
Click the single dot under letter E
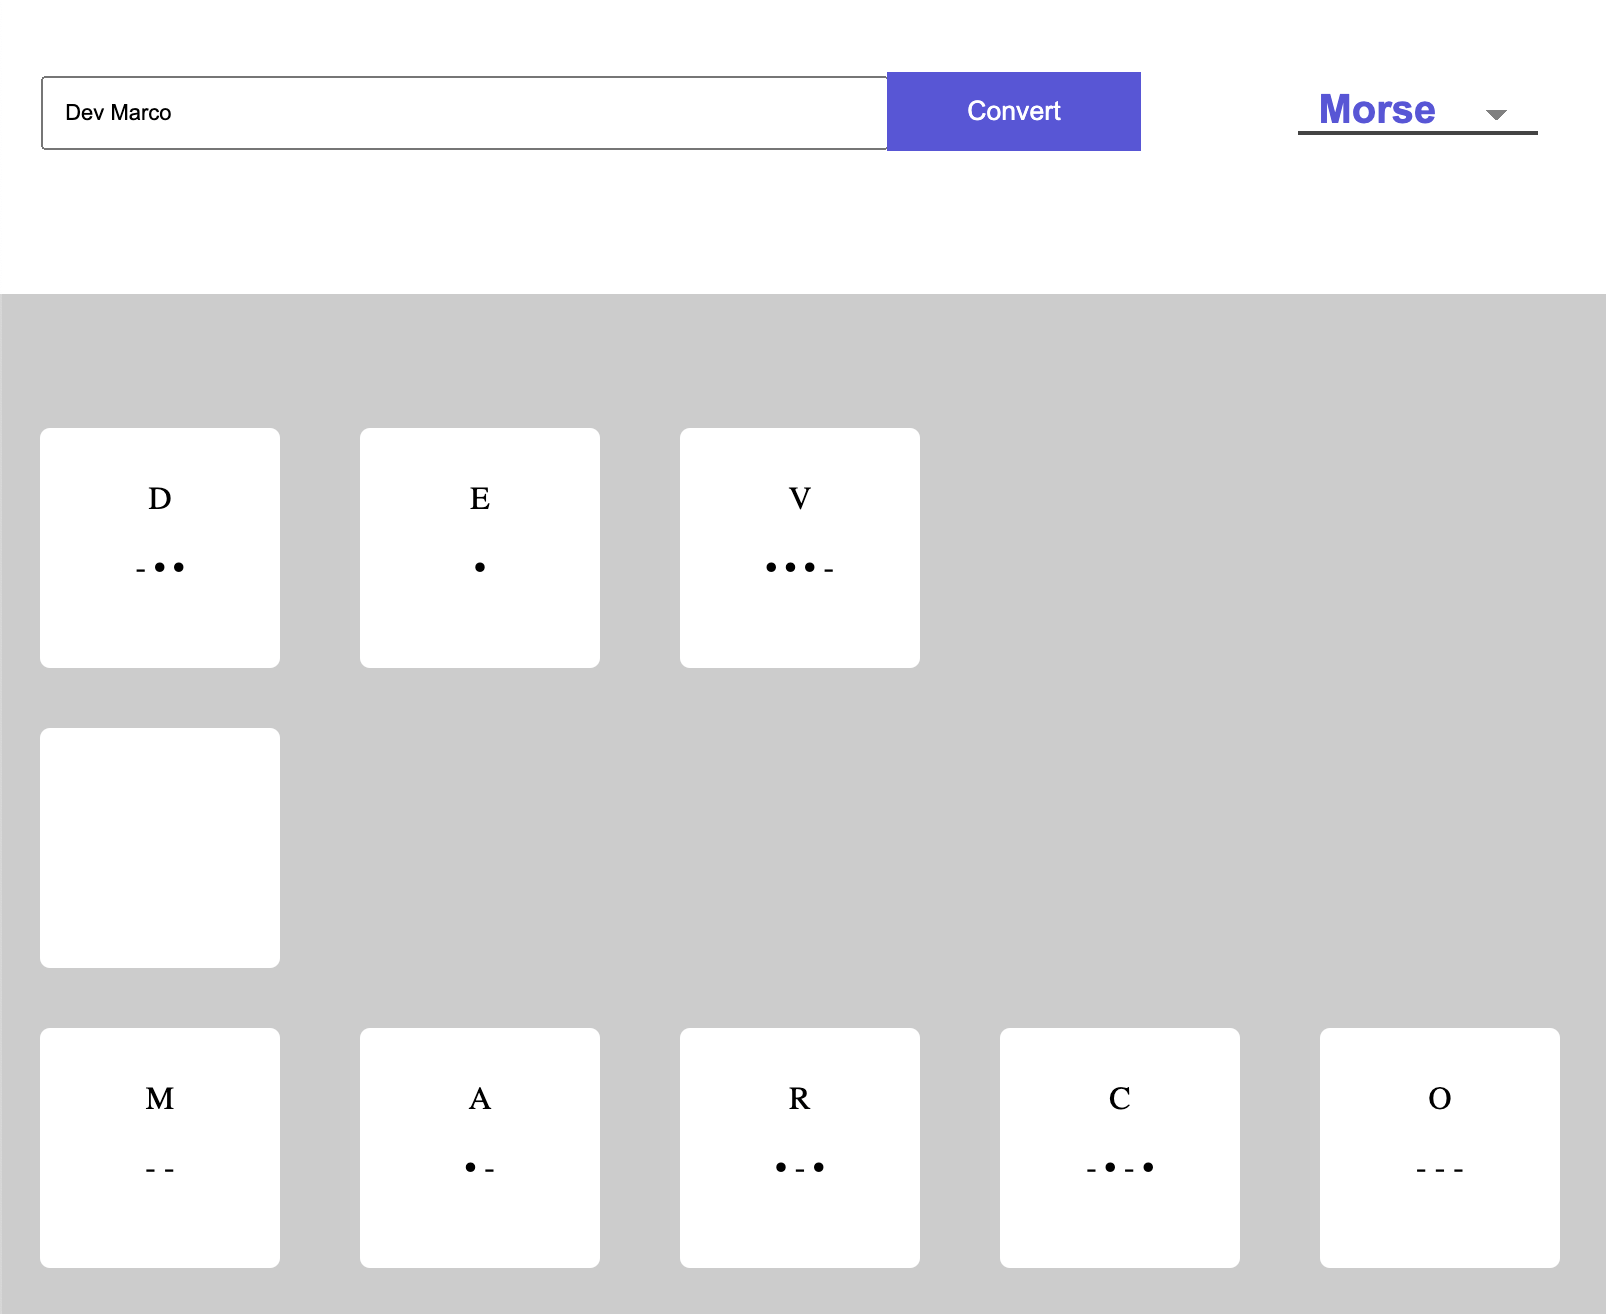480,567
